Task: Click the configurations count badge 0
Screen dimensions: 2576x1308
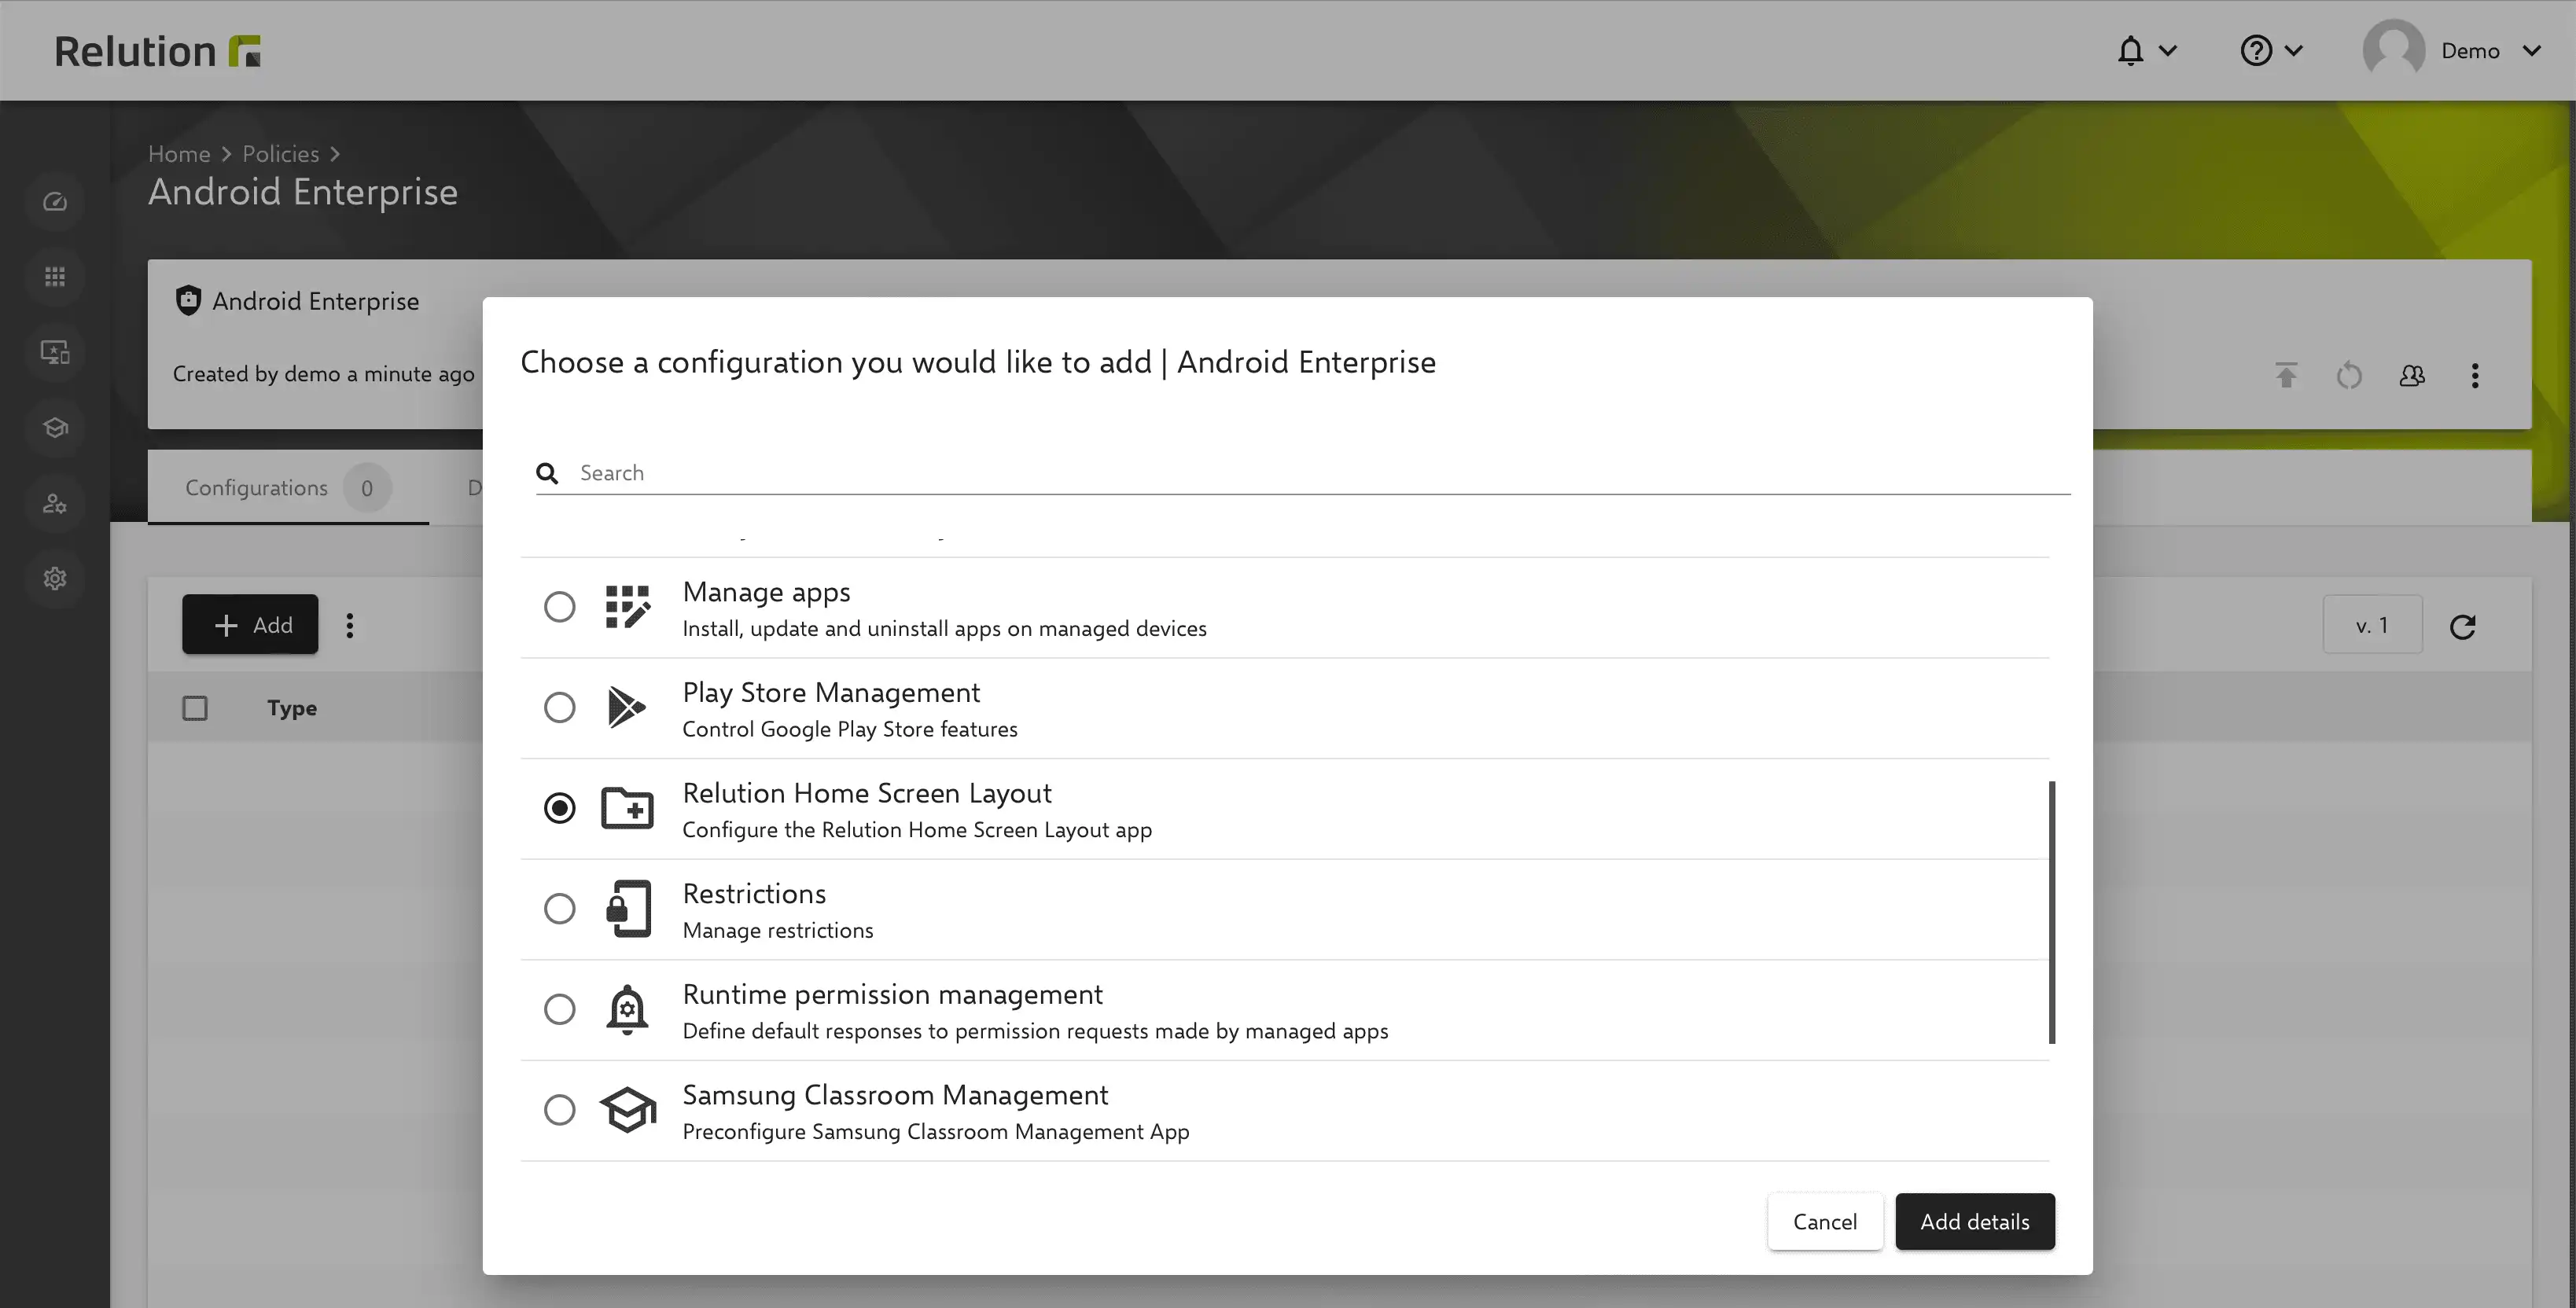Action: 367,488
